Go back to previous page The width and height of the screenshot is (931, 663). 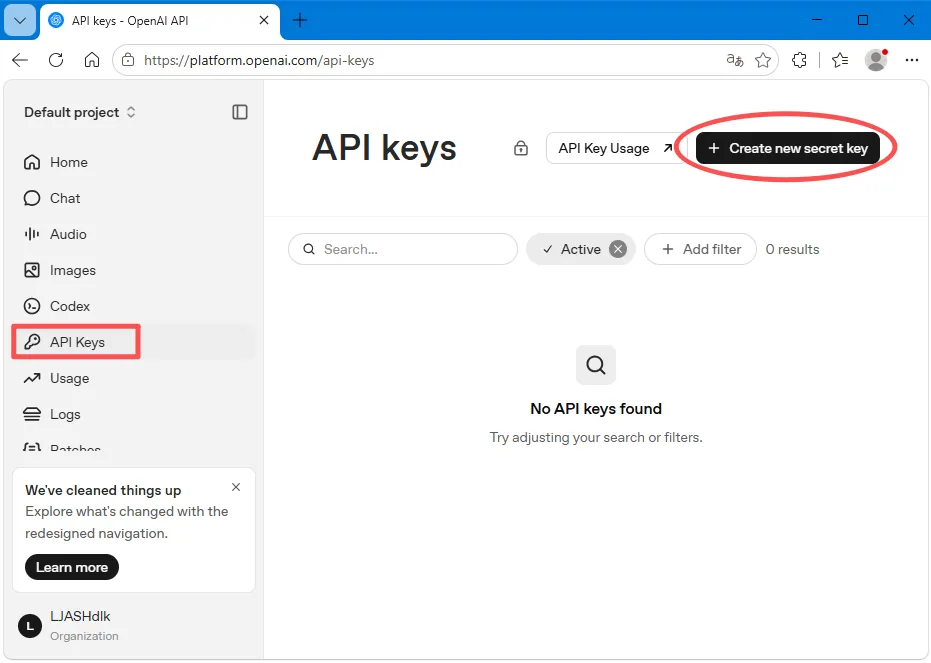point(20,60)
